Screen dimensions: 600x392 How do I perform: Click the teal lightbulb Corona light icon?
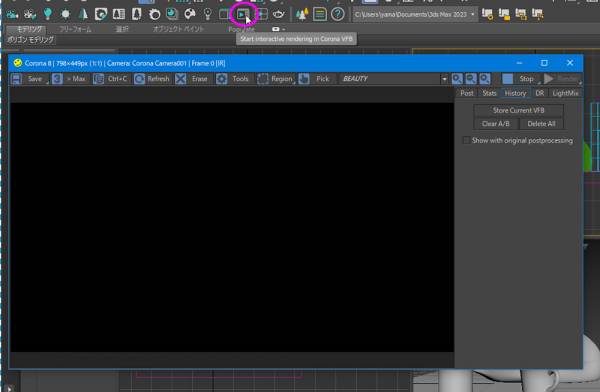click(47, 14)
